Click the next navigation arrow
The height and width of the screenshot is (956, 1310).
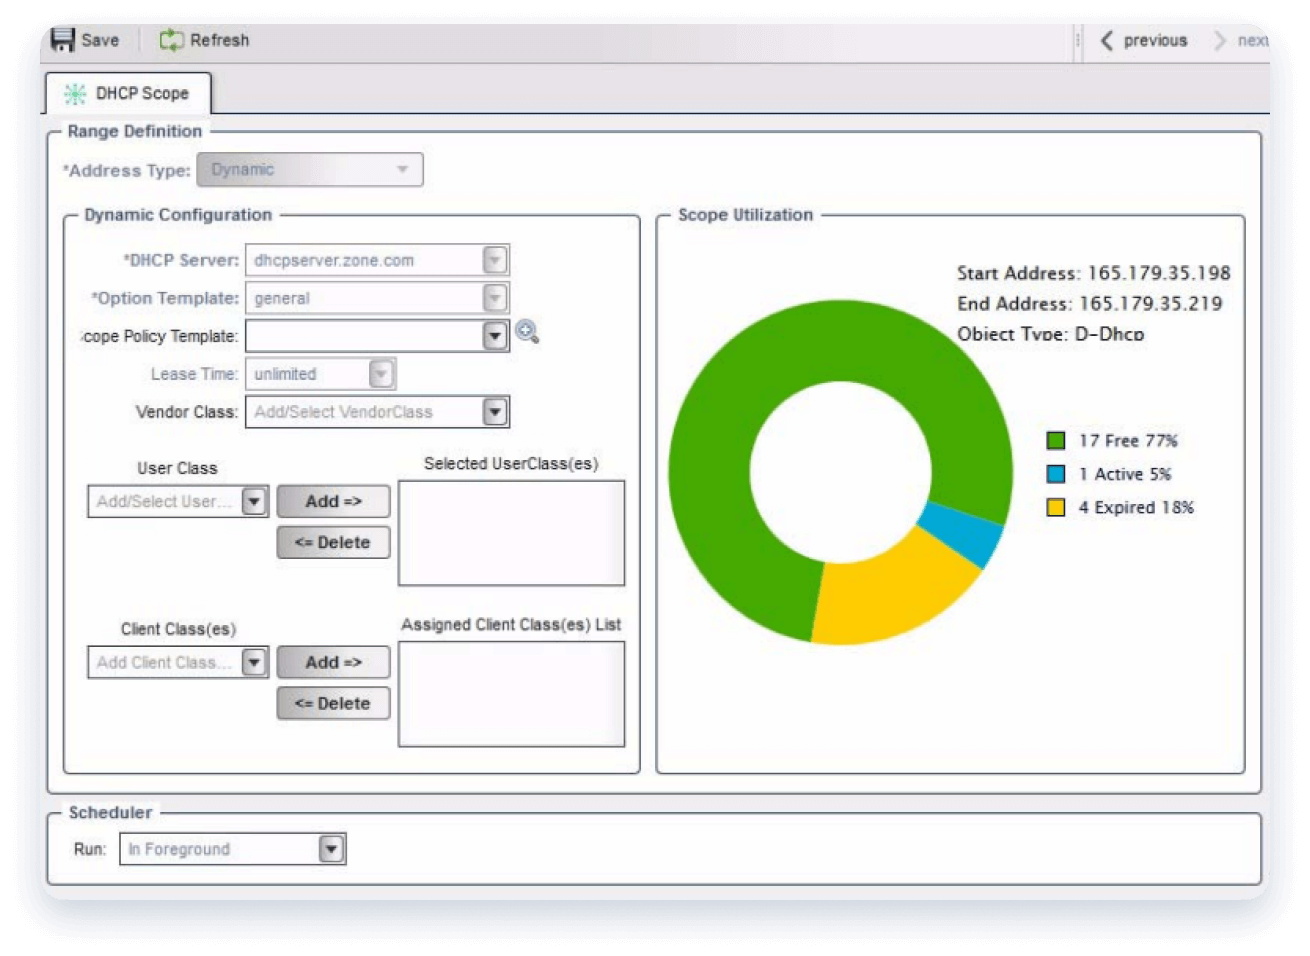(x=1221, y=40)
